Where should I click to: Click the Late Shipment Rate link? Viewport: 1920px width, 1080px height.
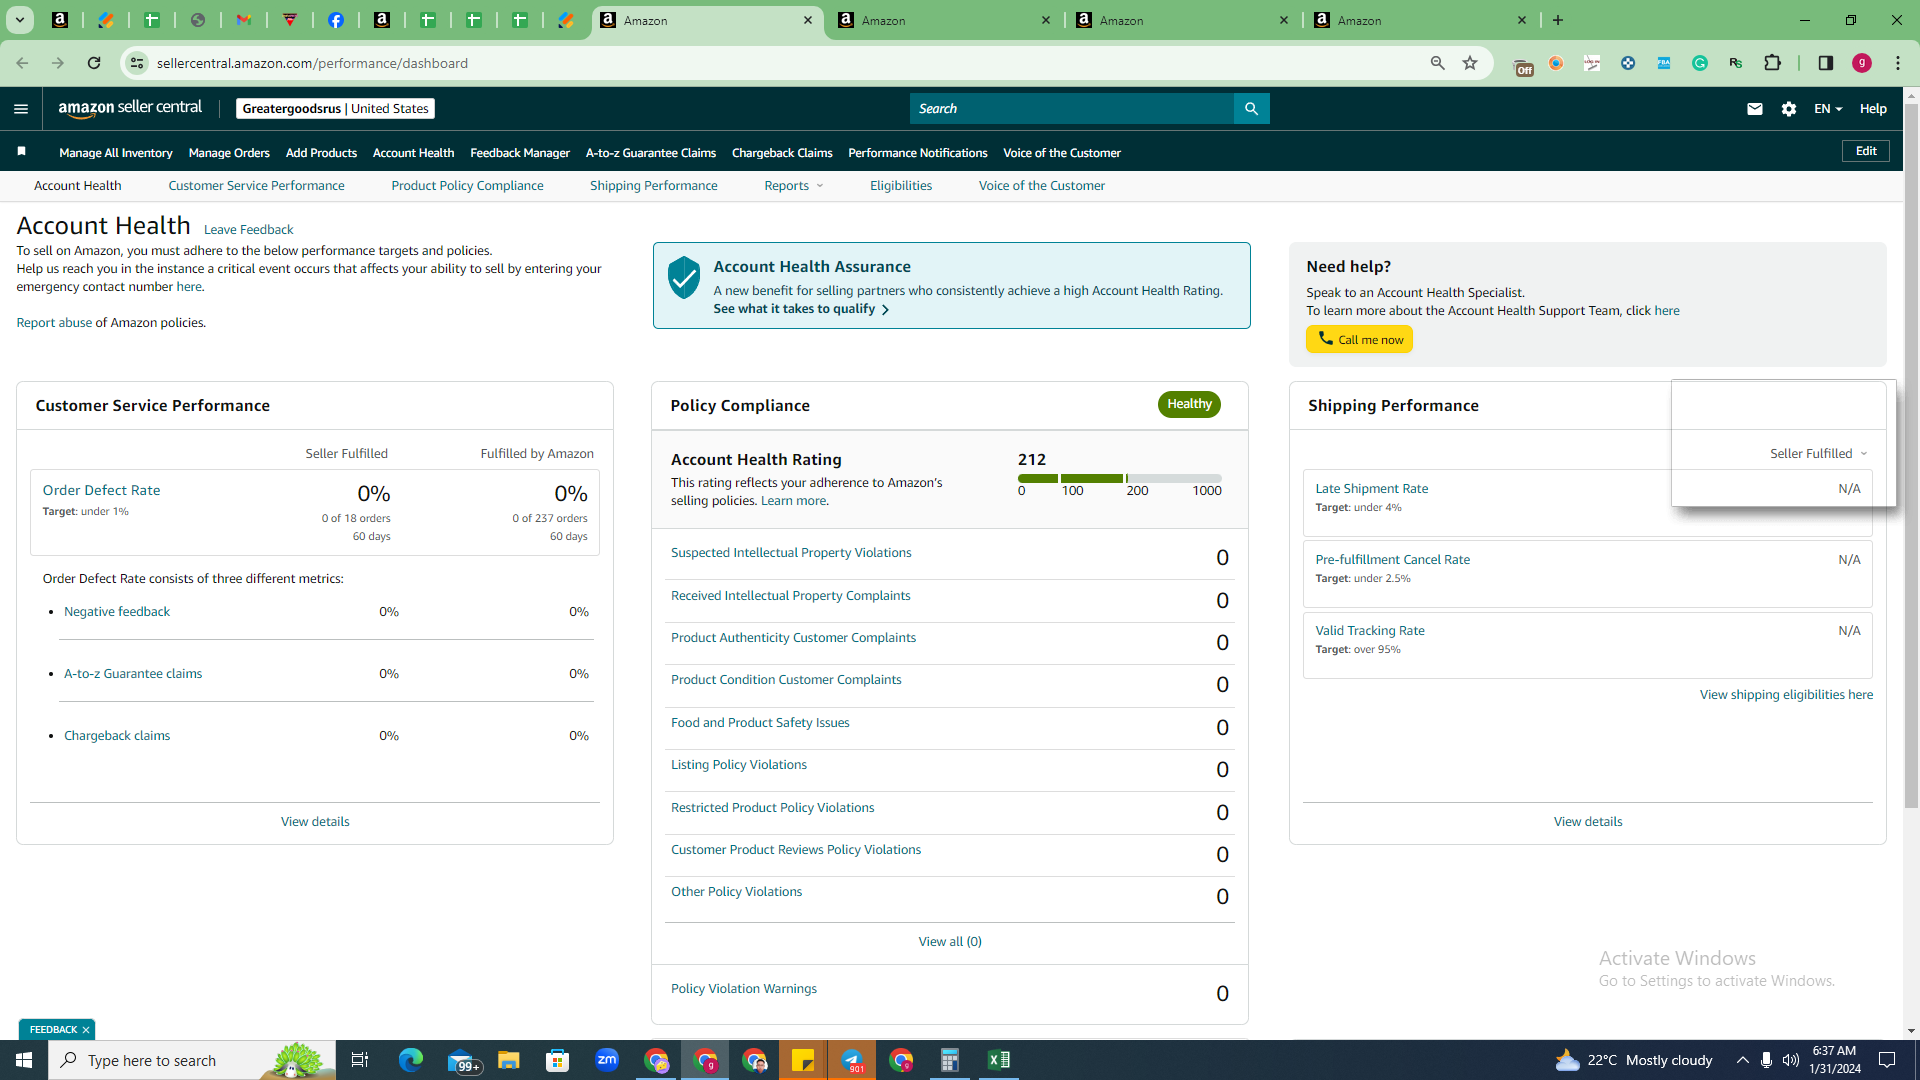pyautogui.click(x=1371, y=489)
